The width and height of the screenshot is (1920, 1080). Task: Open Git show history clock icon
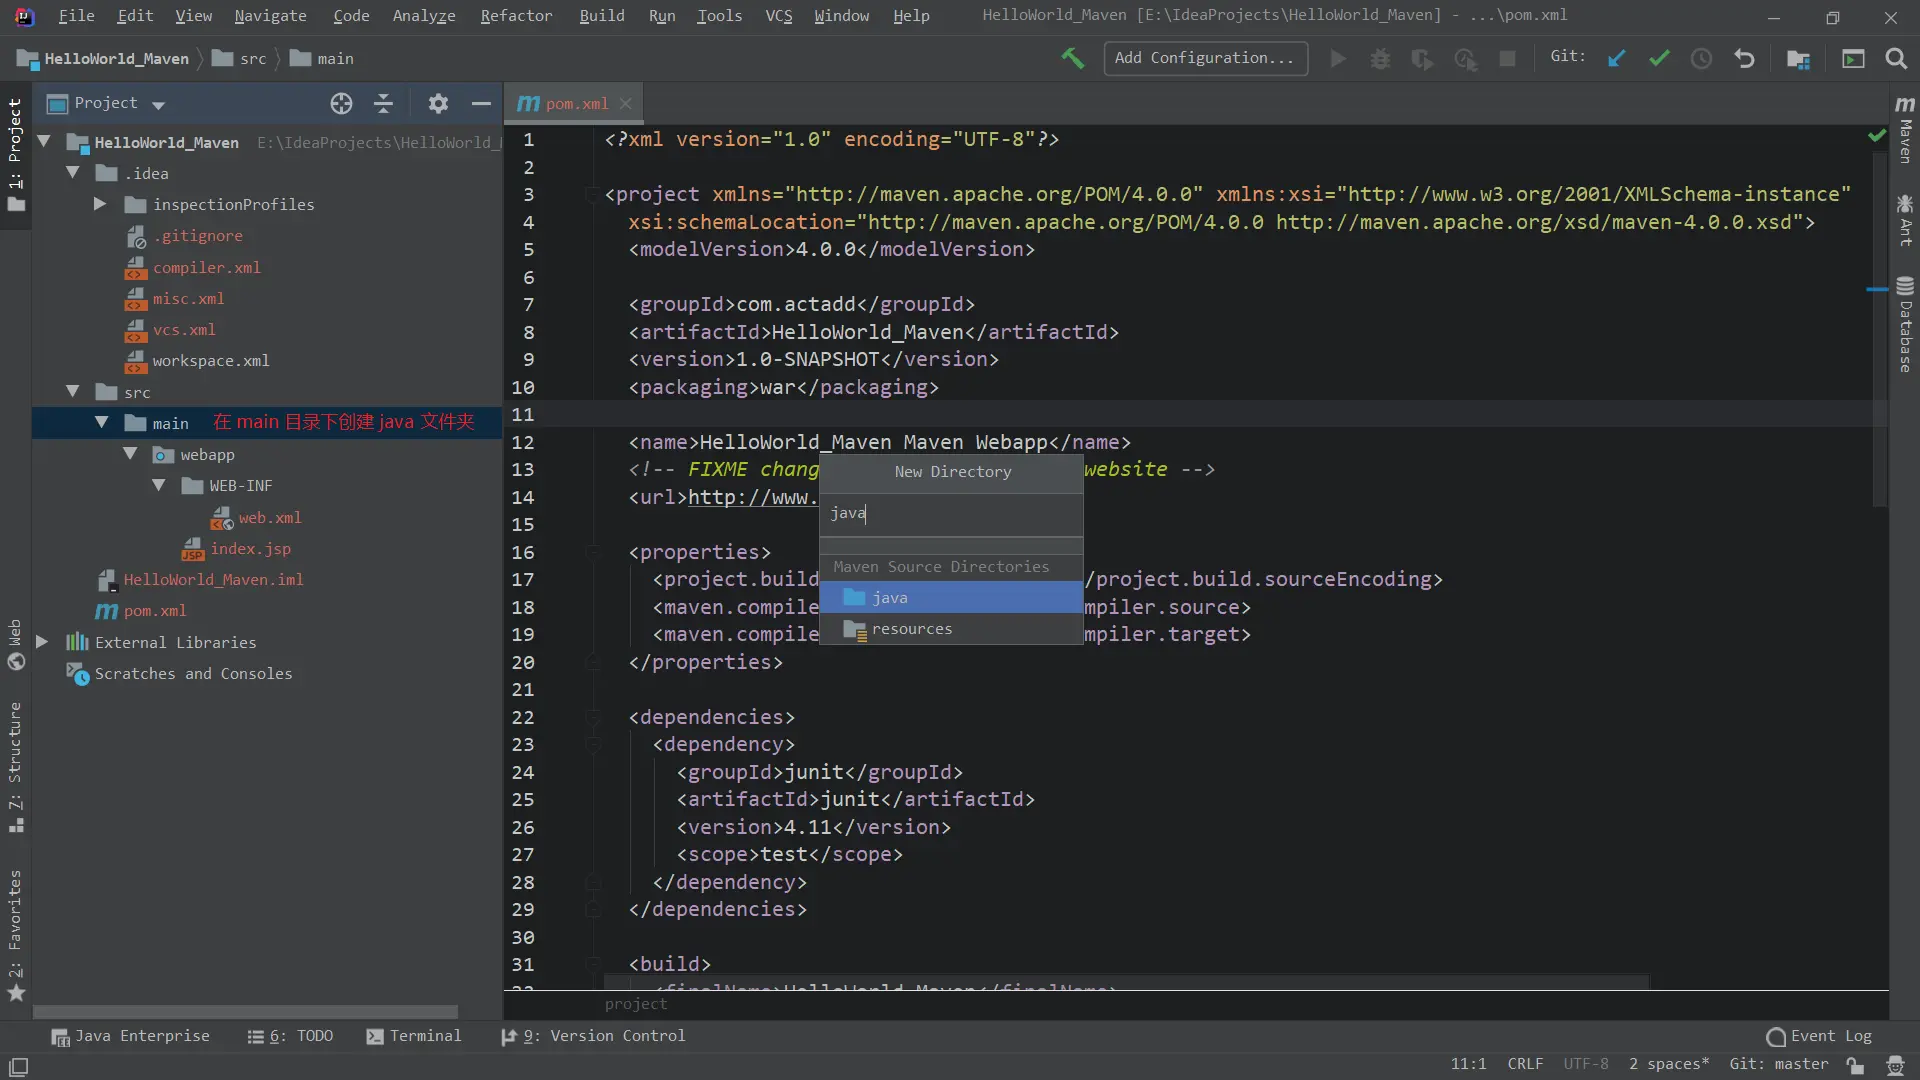[1701, 58]
